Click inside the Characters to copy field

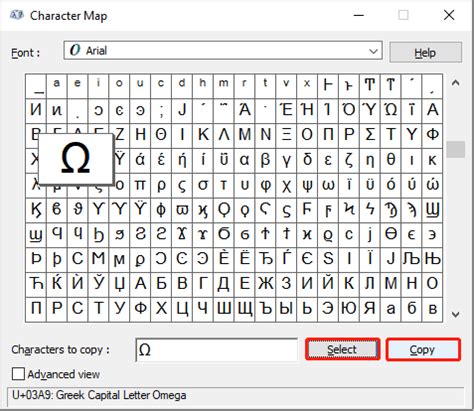[x=216, y=350]
